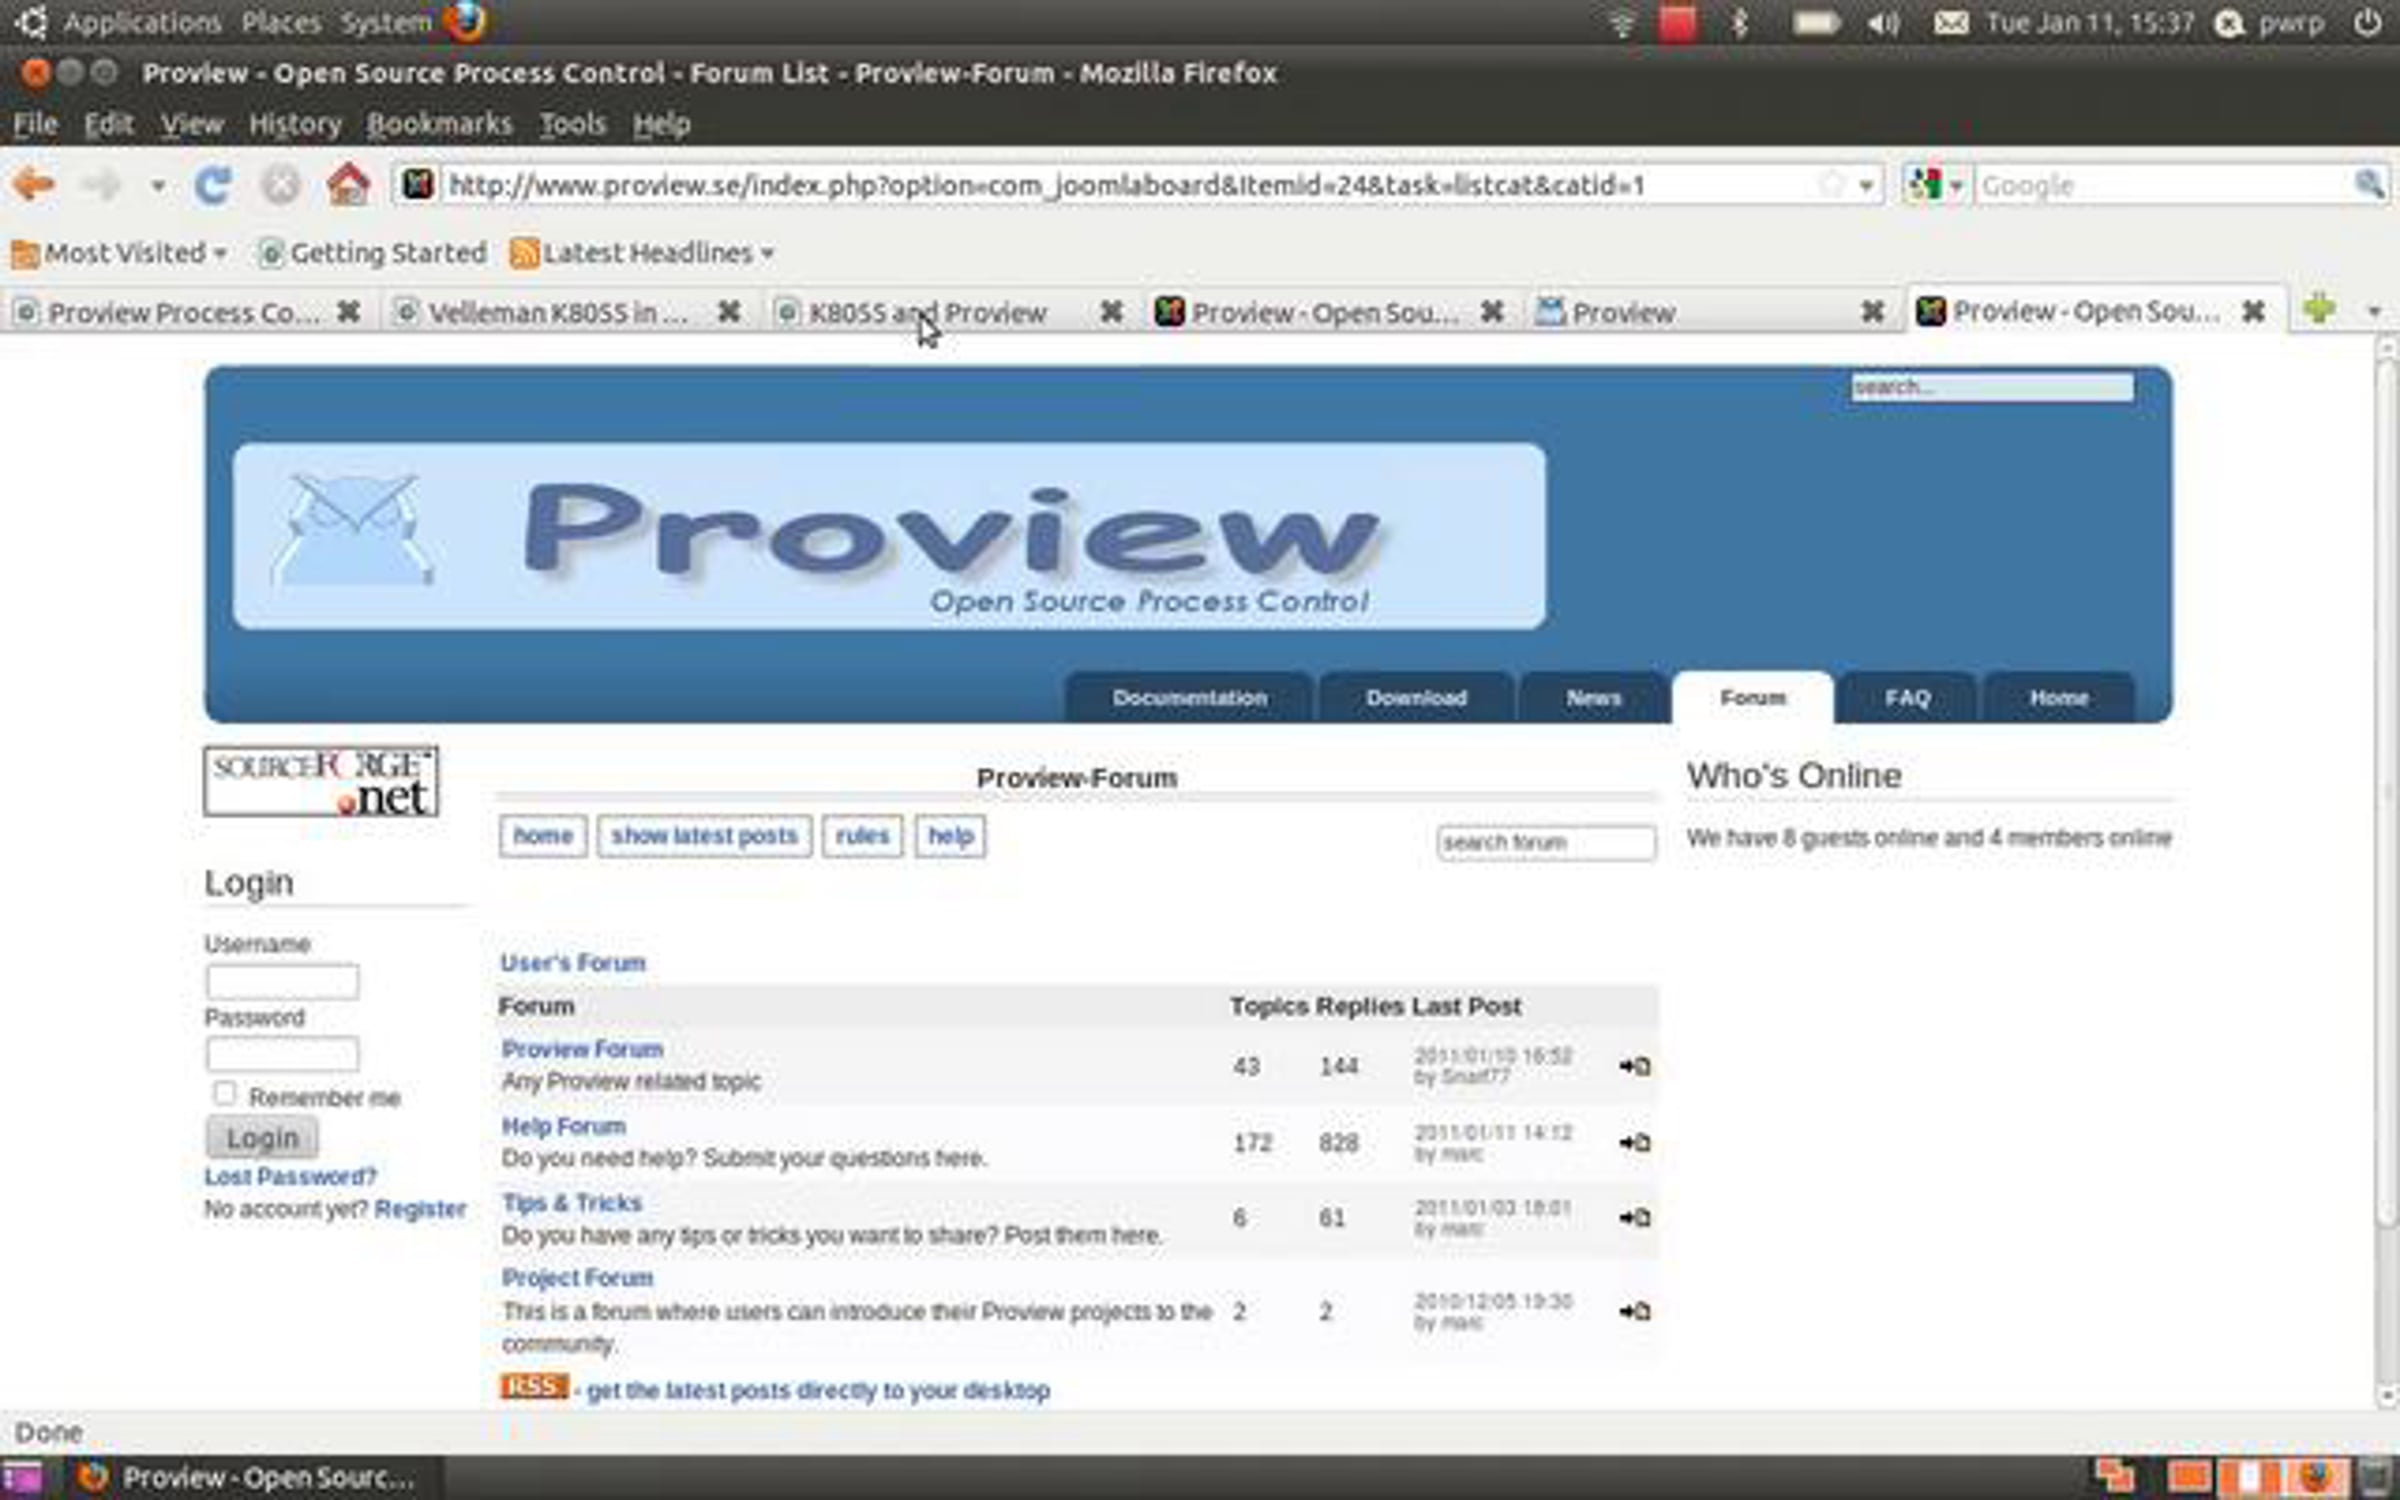
Task: Click the RSS feed icon
Action: point(533,1387)
